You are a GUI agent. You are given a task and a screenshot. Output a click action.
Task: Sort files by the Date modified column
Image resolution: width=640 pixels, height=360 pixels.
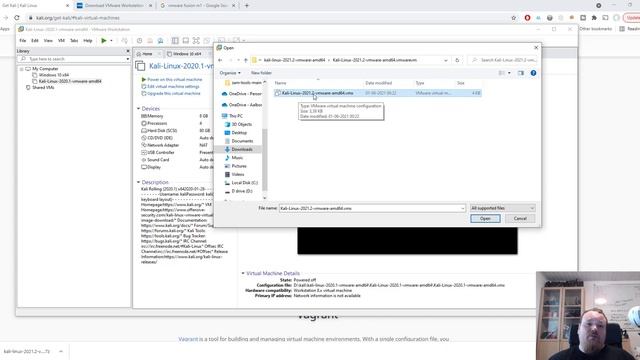point(378,83)
